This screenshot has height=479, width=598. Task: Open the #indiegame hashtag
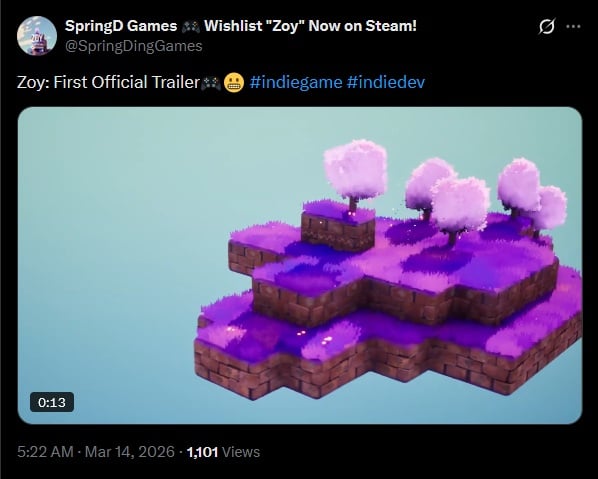pos(296,82)
